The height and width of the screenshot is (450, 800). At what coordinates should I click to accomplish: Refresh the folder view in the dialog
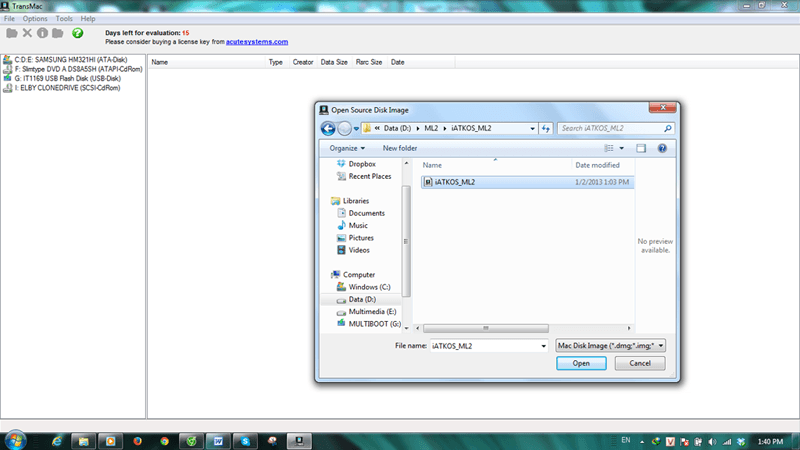[546, 129]
